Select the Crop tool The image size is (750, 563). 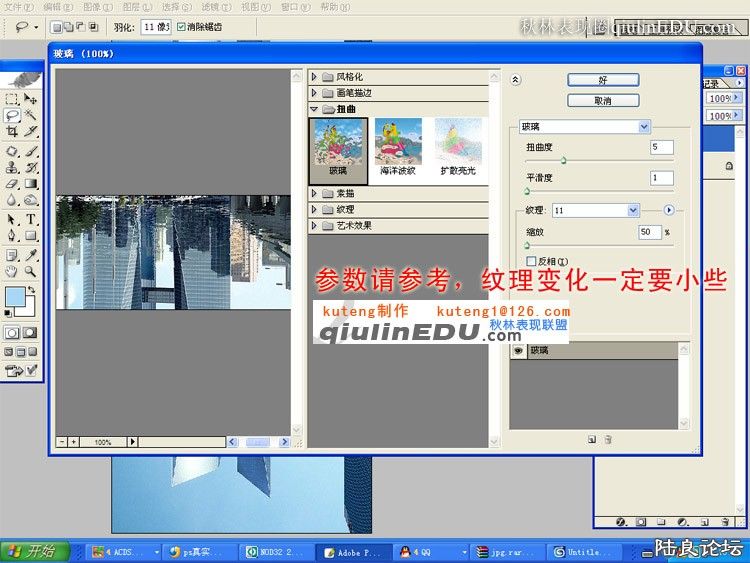tap(12, 132)
